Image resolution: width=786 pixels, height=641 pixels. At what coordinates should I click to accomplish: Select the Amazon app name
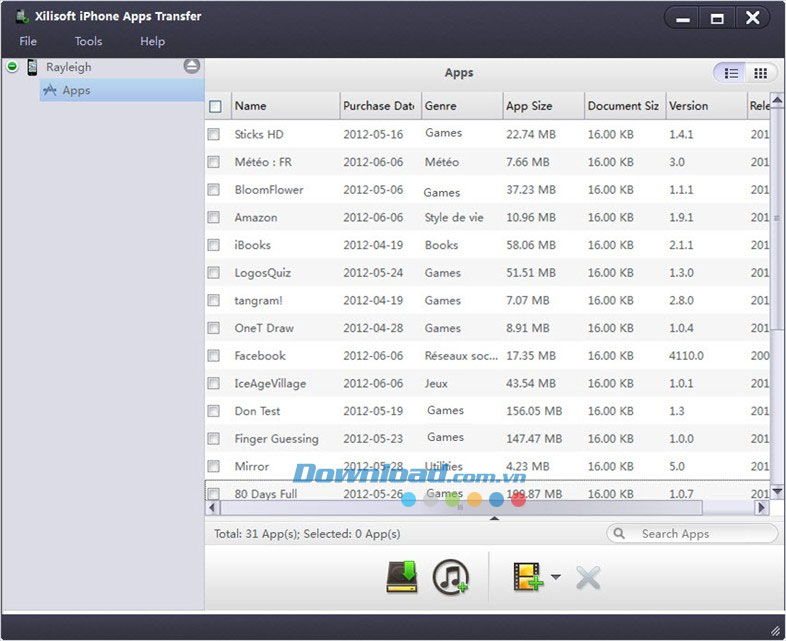(x=256, y=218)
